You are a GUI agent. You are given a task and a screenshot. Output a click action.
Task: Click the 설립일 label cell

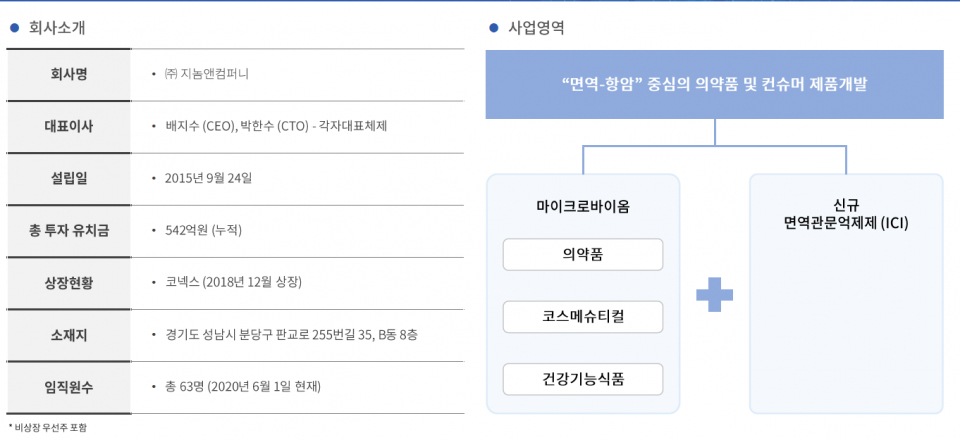[x=69, y=178]
